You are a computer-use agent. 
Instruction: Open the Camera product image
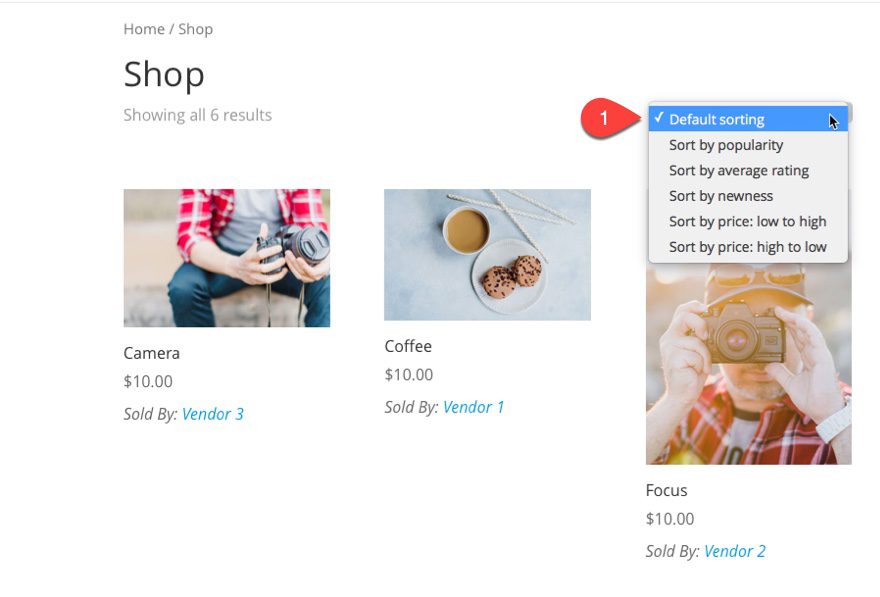point(226,258)
